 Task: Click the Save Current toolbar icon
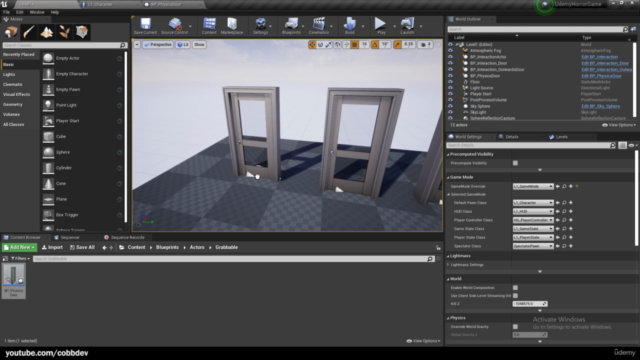click(145, 26)
